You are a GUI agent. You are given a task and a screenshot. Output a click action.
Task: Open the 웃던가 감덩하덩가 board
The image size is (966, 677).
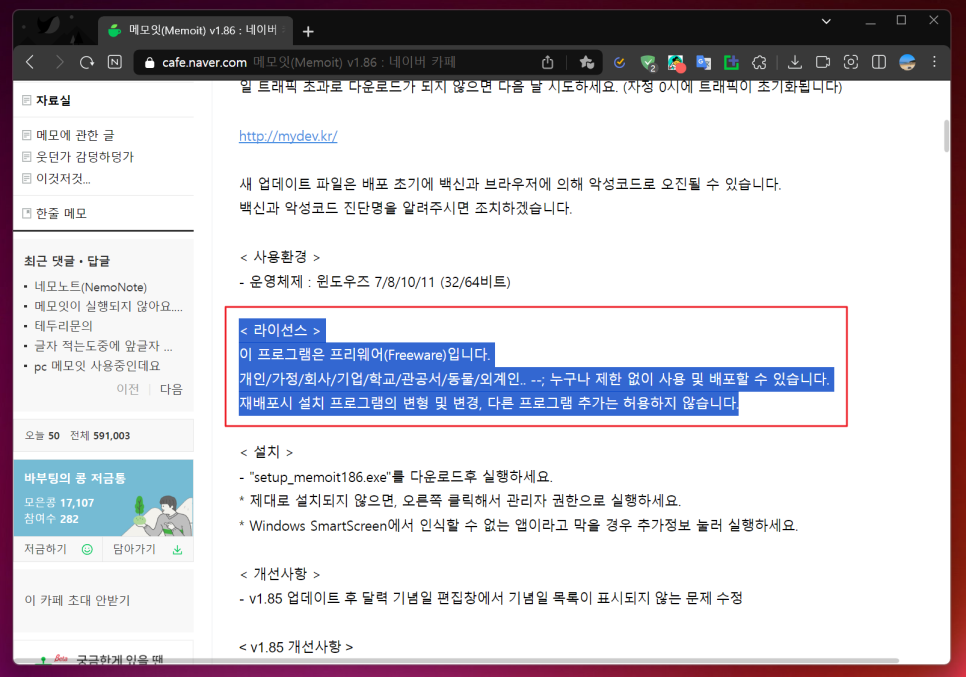click(84, 157)
